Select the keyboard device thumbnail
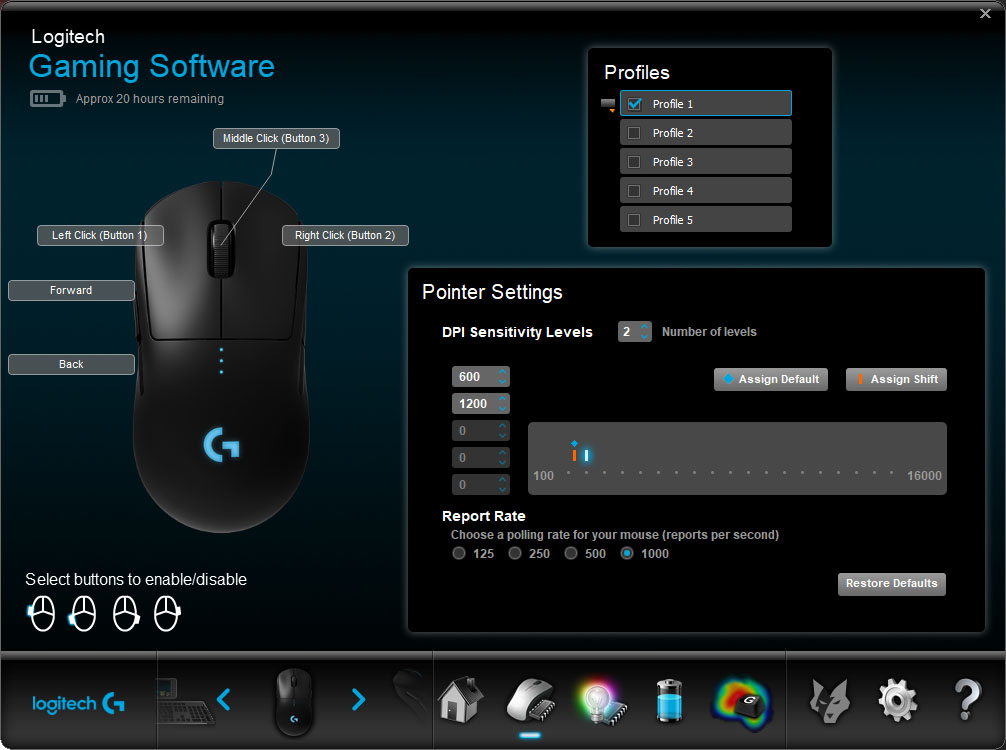Image resolution: width=1006 pixels, height=750 pixels. click(185, 701)
